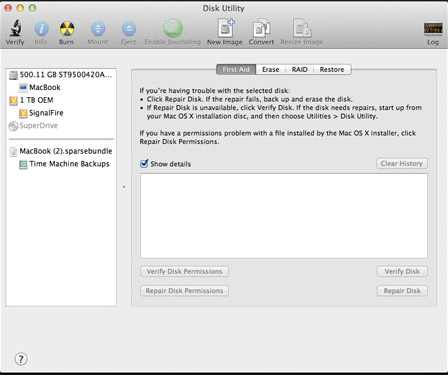The height and width of the screenshot is (375, 448).
Task: Close the Disk Utility window
Action: pyautogui.click(x=8, y=8)
